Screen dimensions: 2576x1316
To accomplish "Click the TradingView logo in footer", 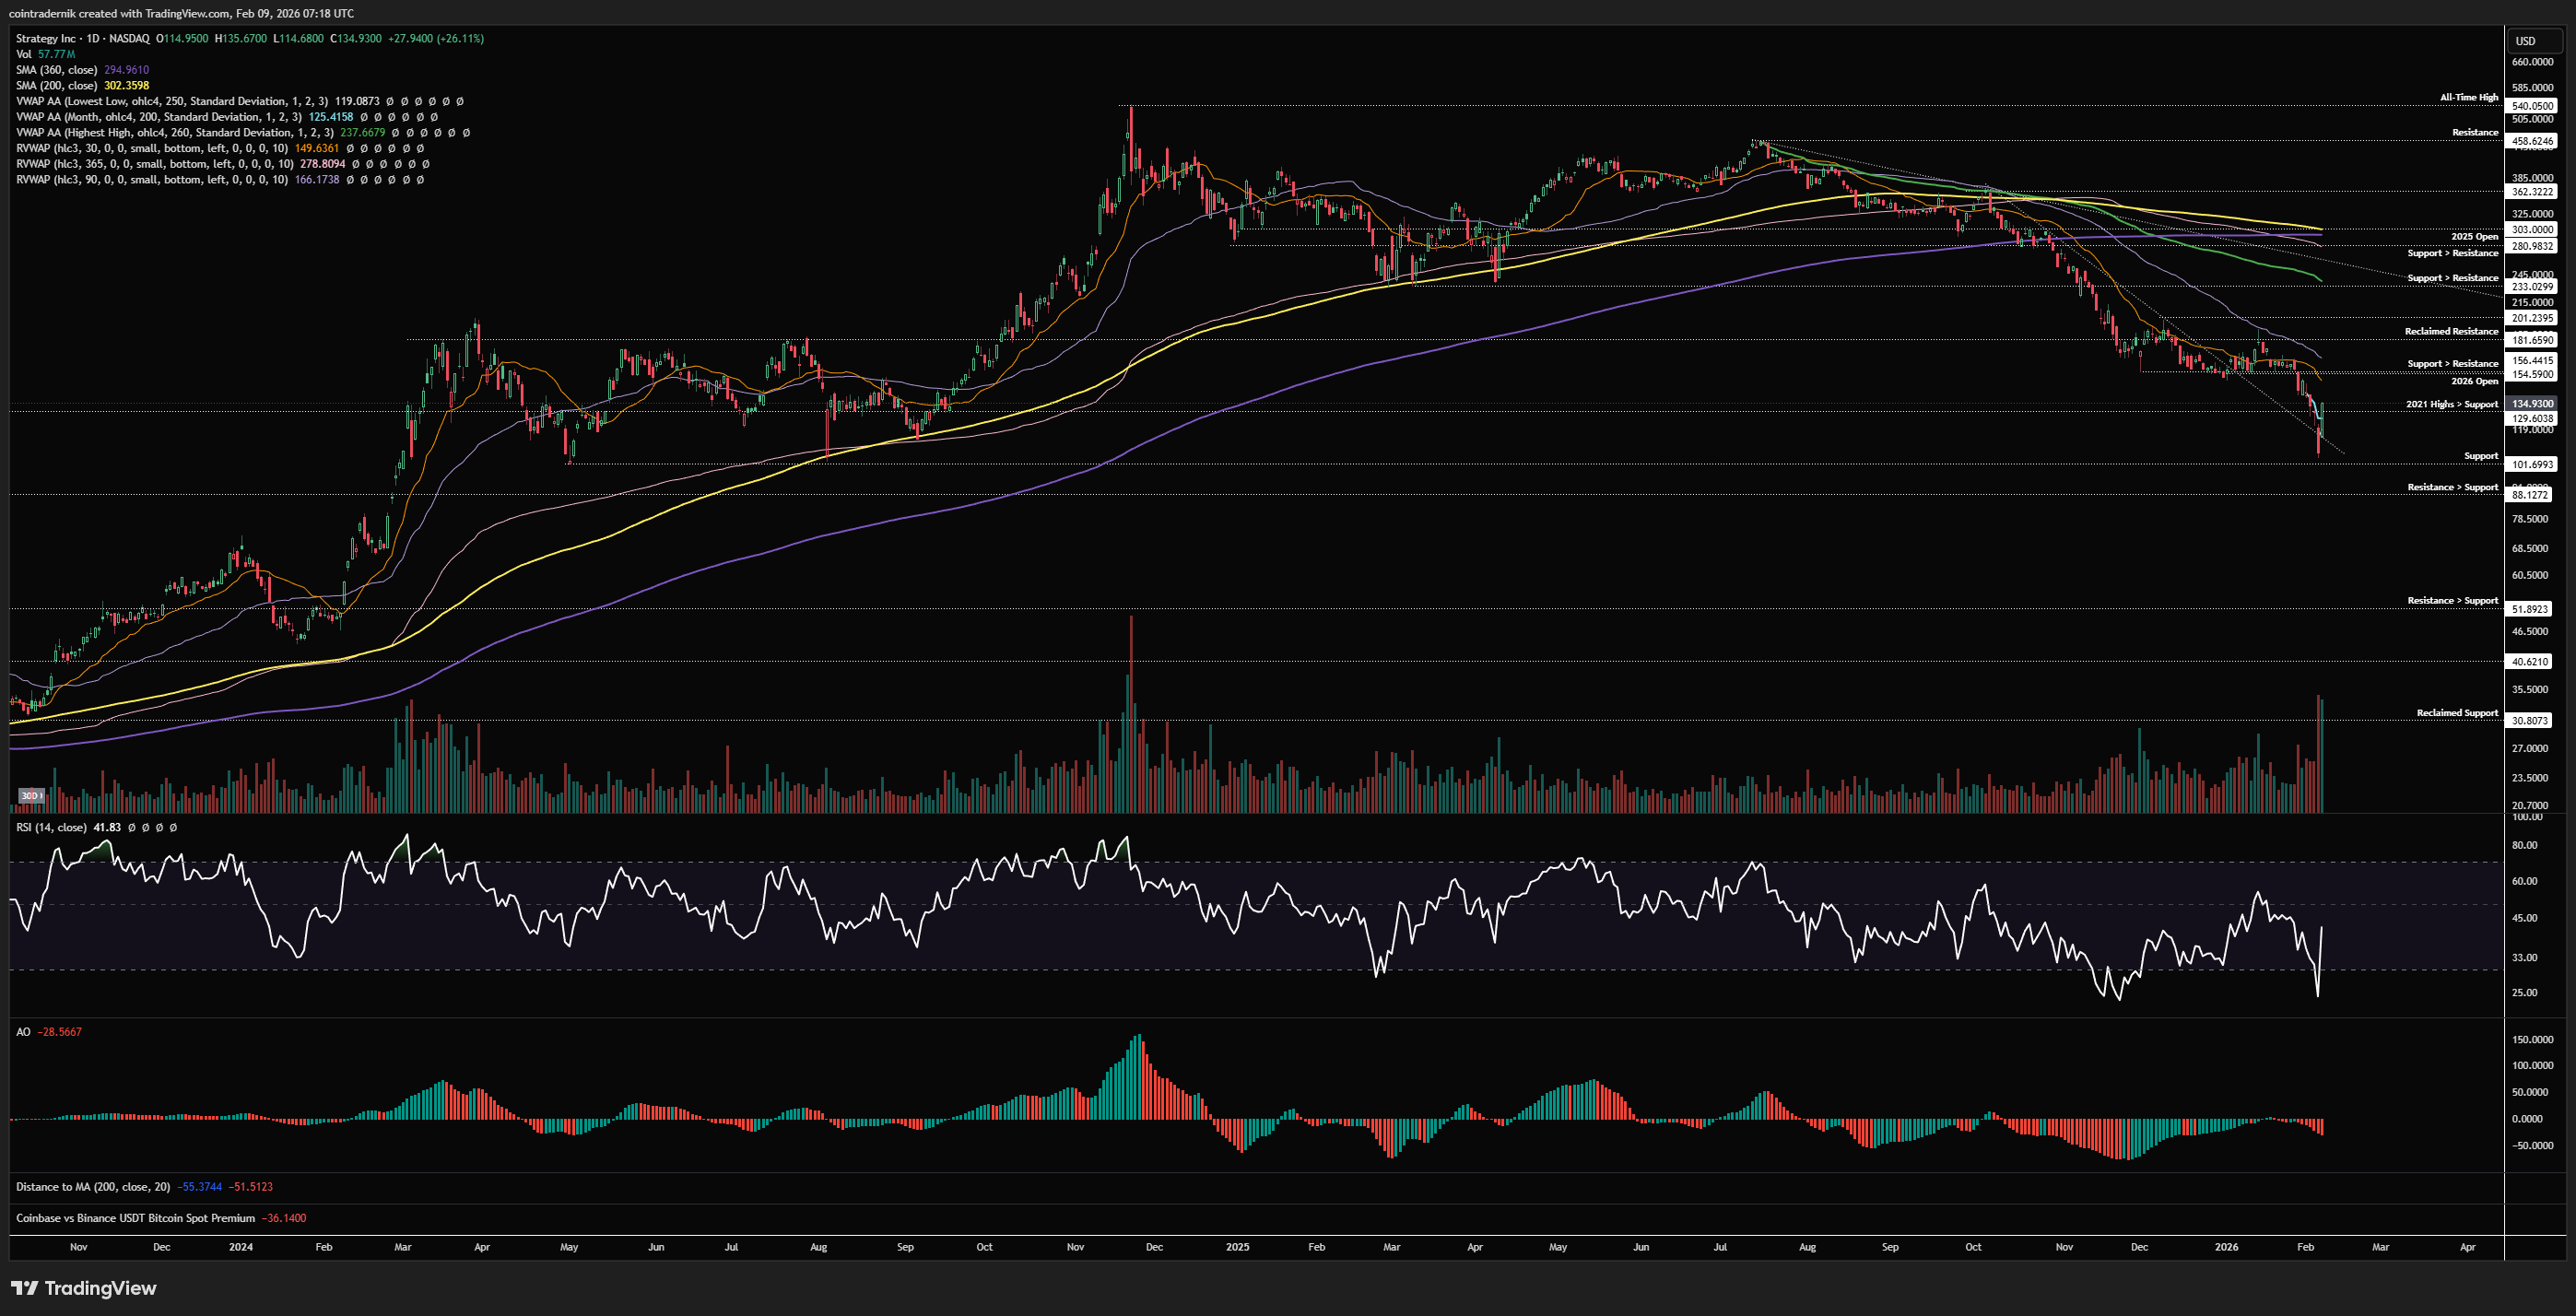I will [85, 1288].
